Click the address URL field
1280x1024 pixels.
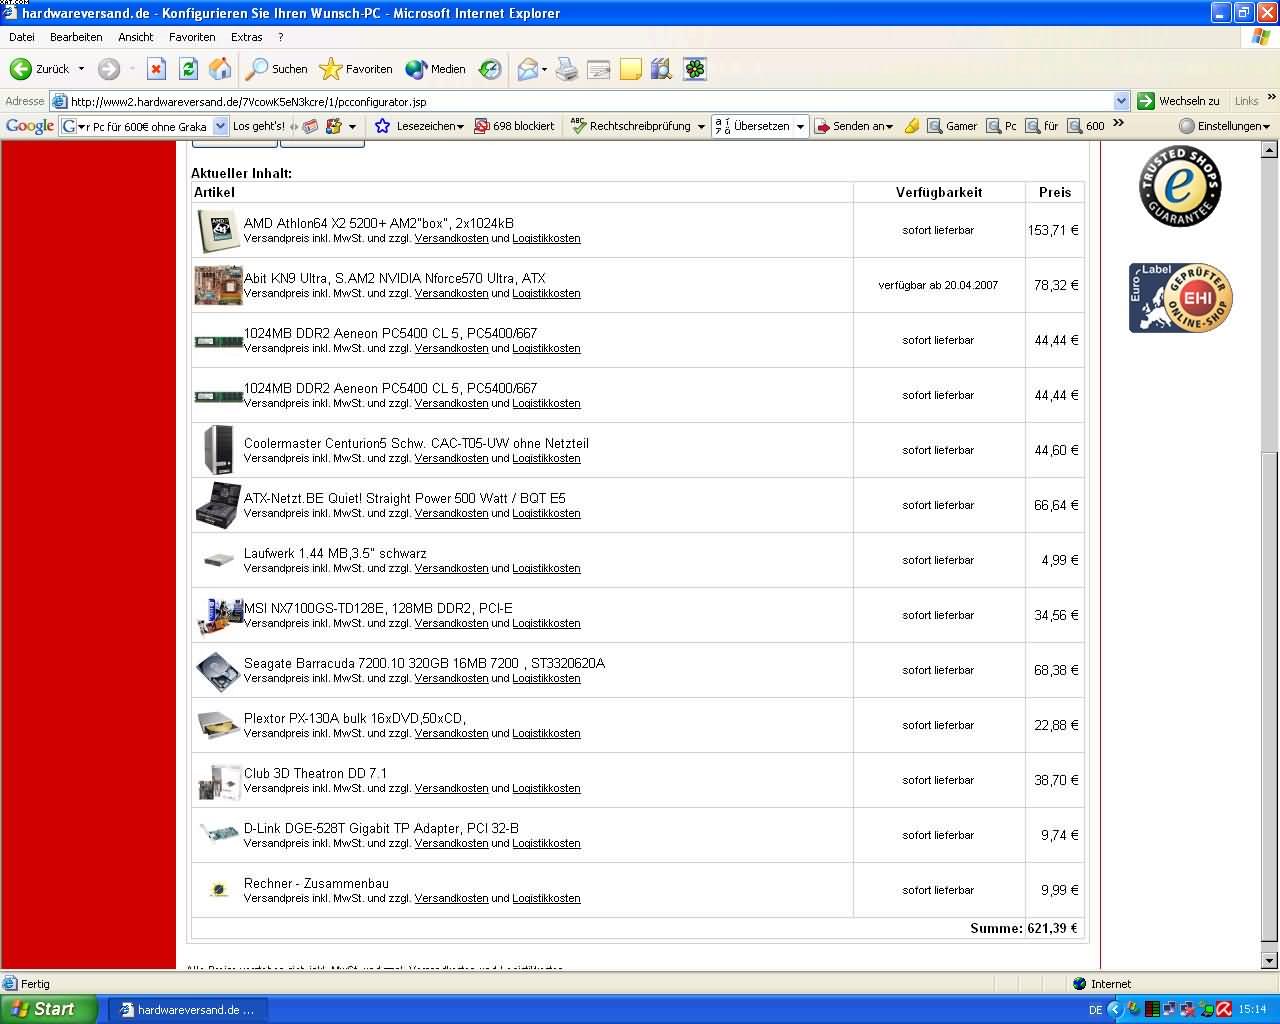click(589, 101)
